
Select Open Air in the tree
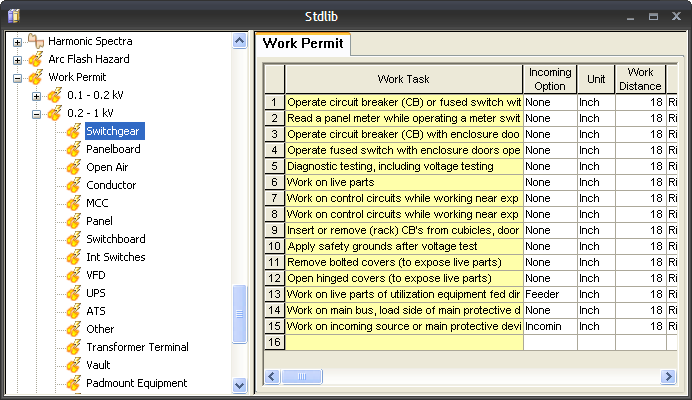(107, 167)
